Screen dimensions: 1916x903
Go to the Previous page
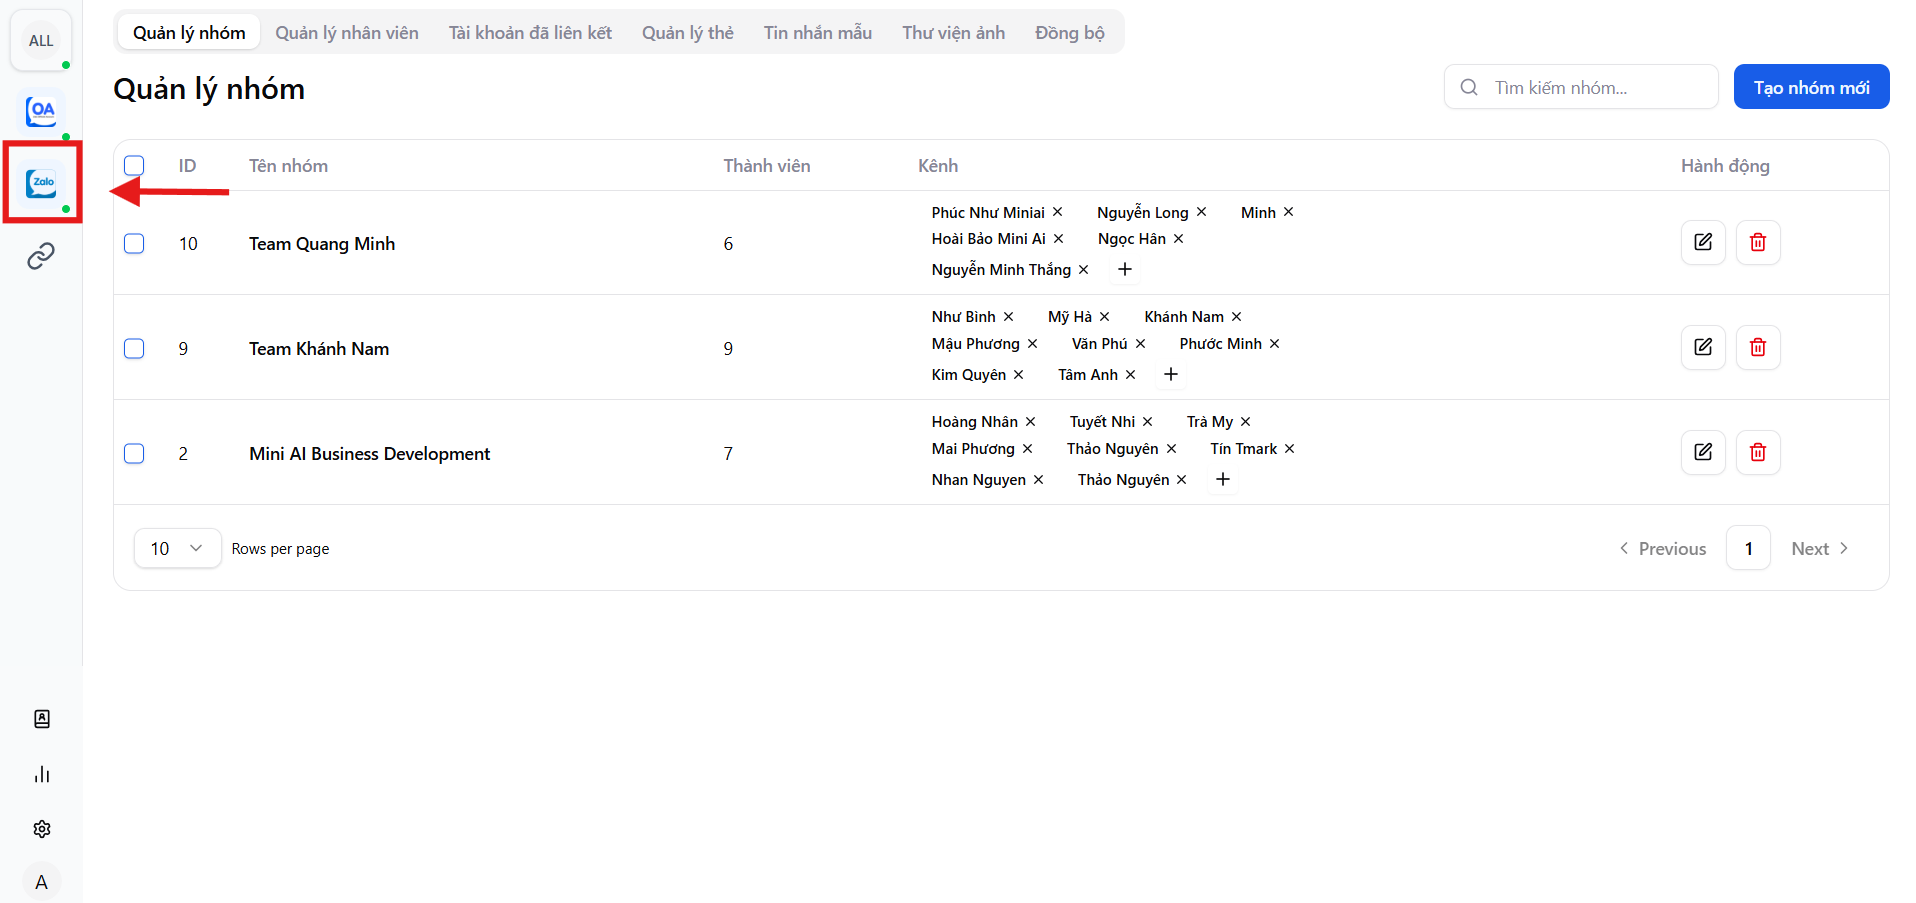pyautogui.click(x=1662, y=548)
